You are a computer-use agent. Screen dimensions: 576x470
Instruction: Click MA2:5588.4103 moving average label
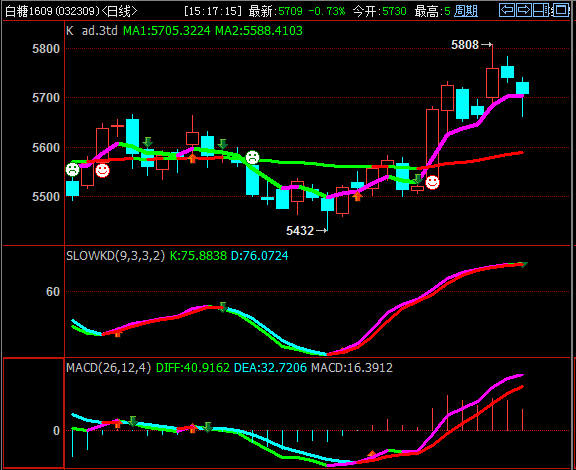pos(259,31)
